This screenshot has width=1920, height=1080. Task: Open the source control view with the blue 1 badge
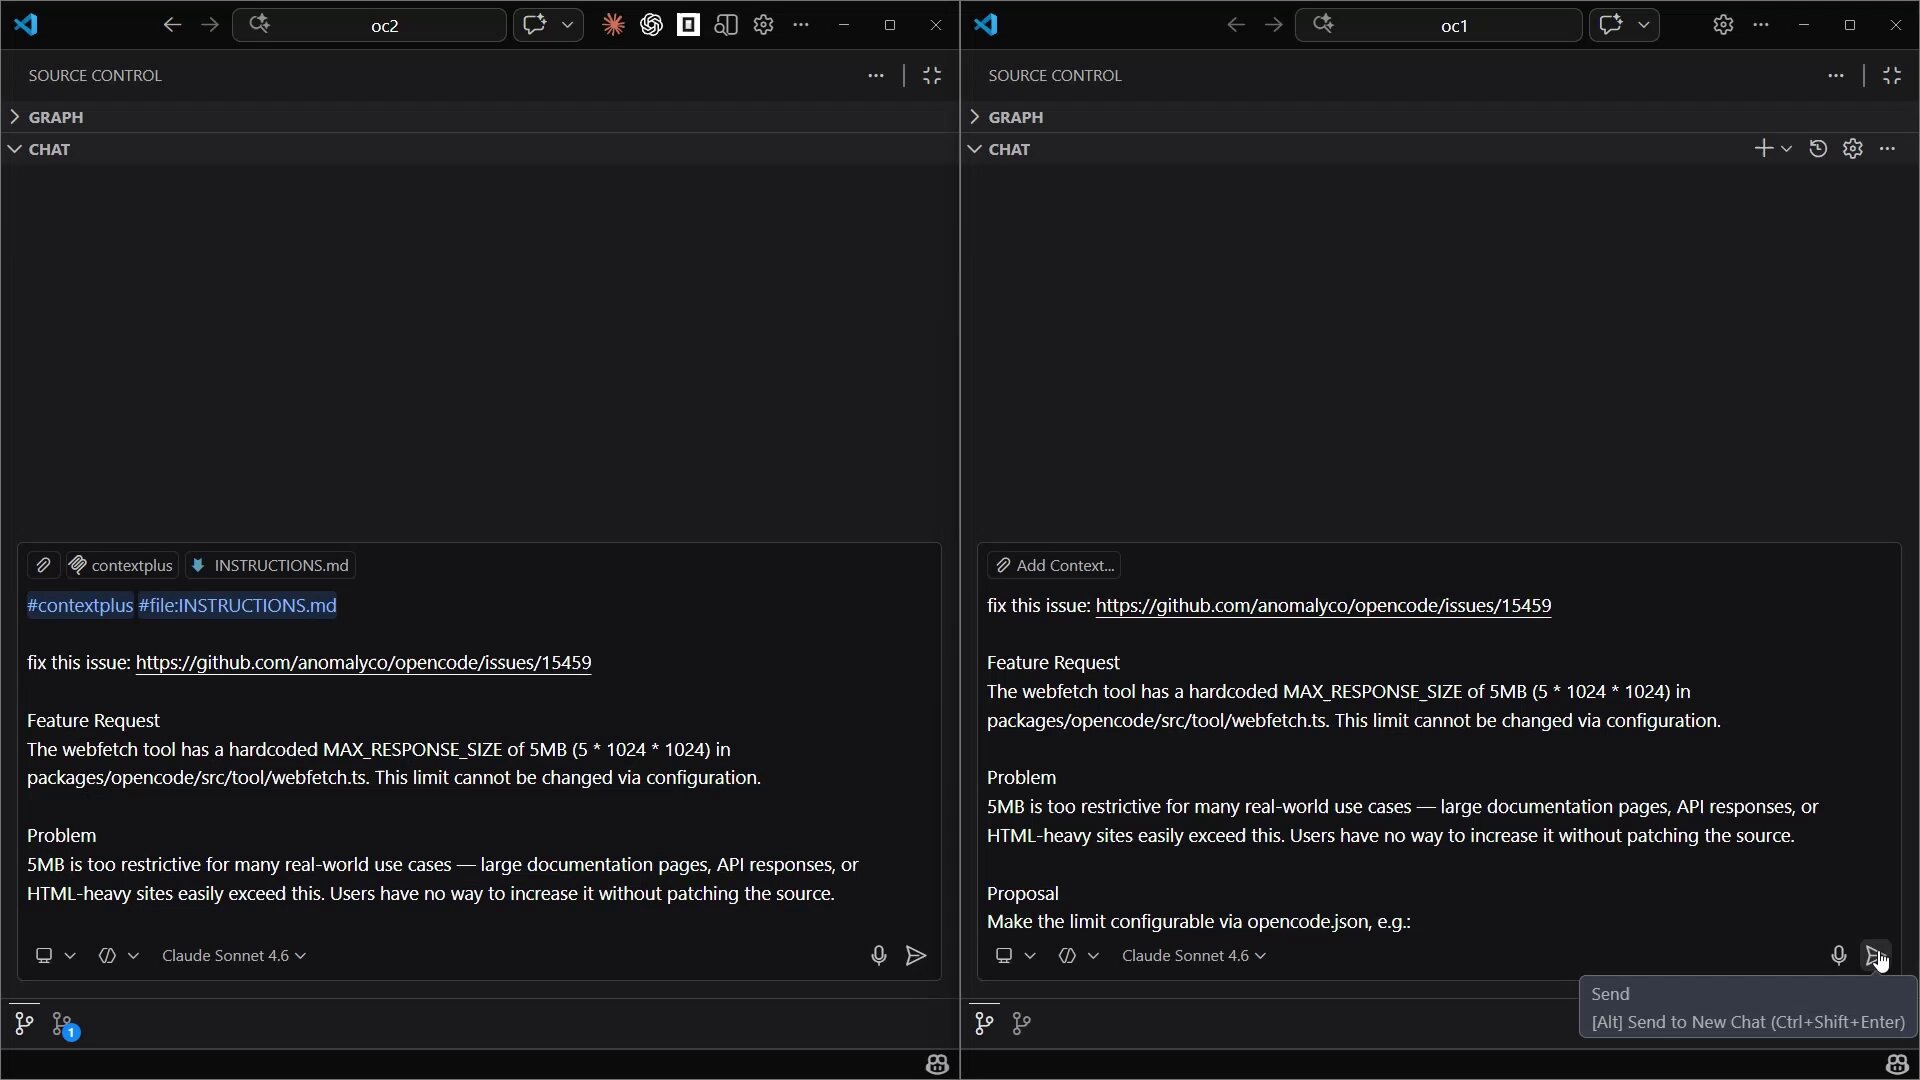tap(63, 1024)
